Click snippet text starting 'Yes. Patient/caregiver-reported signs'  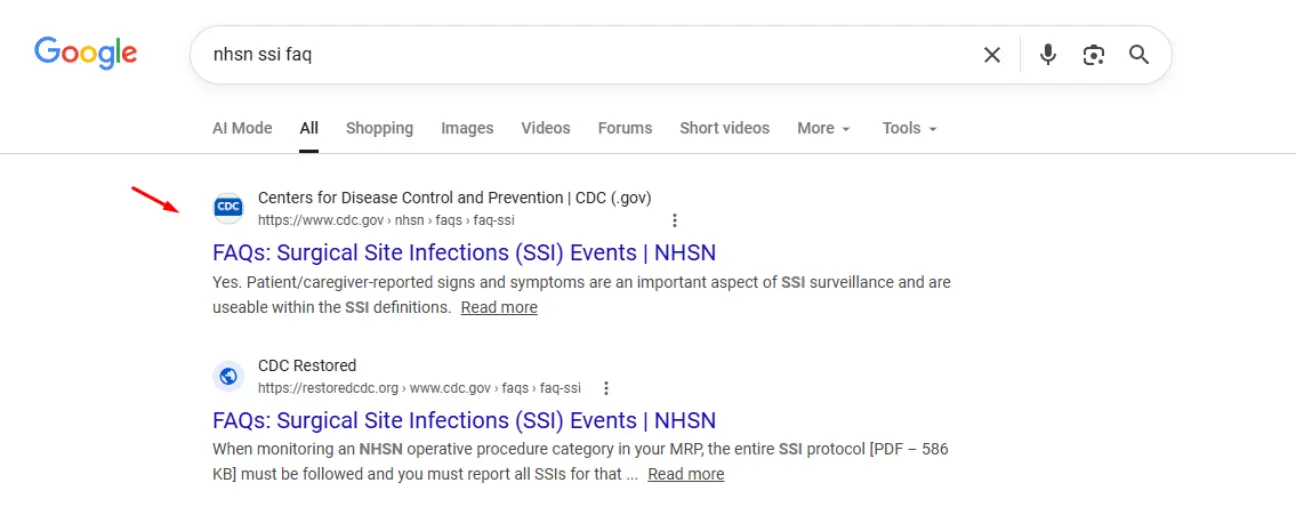pos(581,294)
